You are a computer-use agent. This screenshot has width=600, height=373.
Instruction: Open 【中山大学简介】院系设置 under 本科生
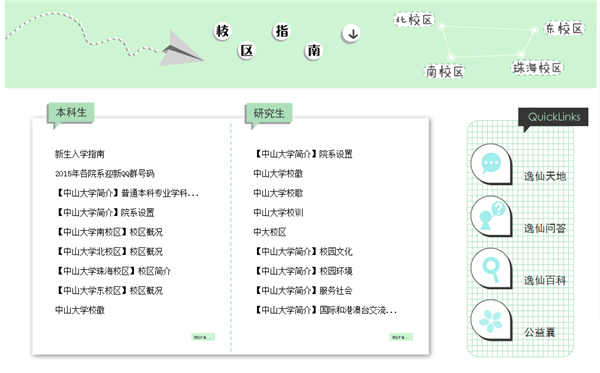[x=105, y=213]
